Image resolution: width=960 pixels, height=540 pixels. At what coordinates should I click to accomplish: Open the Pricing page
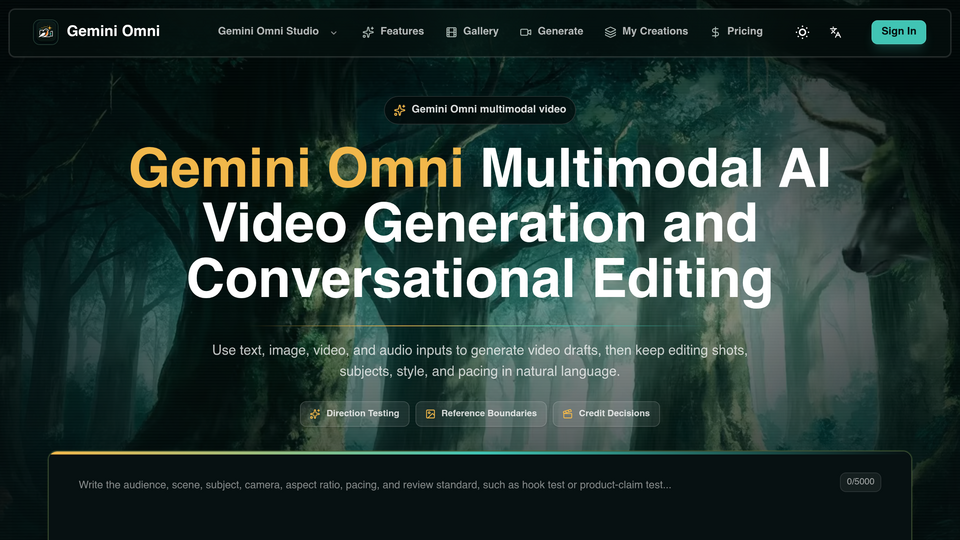(x=737, y=32)
